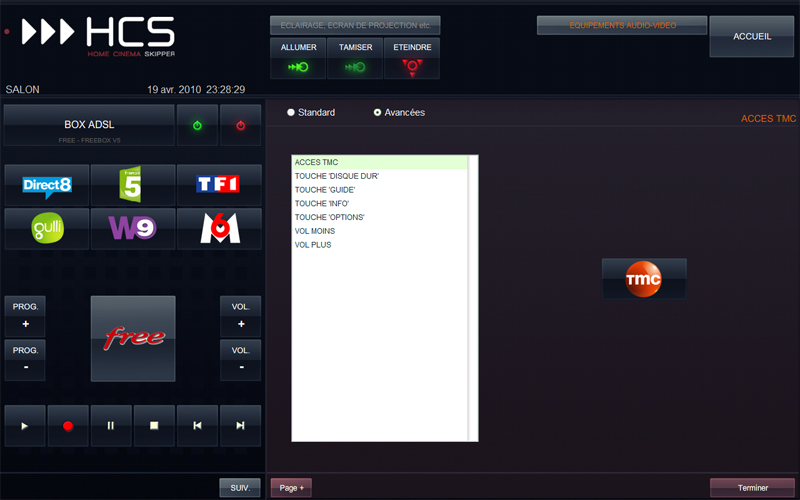Open the BOX ADSL device button
This screenshot has height=500, width=800.
pyautogui.click(x=89, y=125)
